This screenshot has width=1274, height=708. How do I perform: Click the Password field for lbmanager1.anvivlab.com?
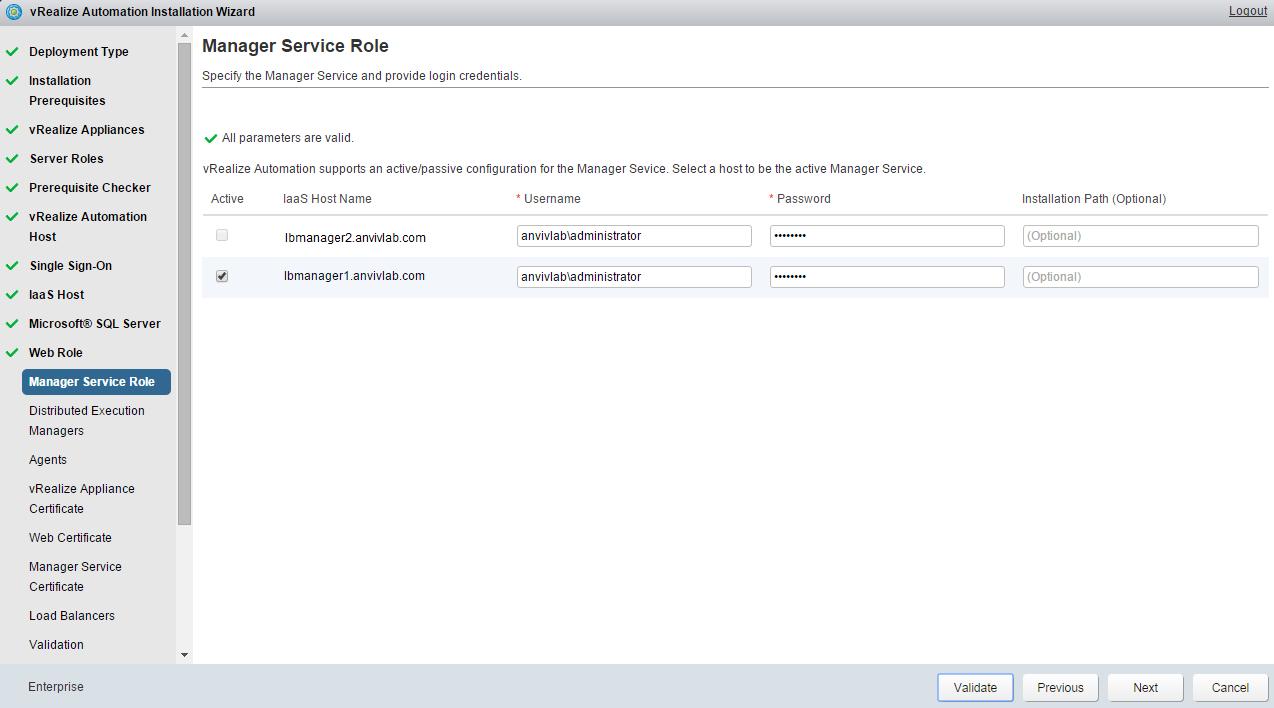(x=887, y=277)
